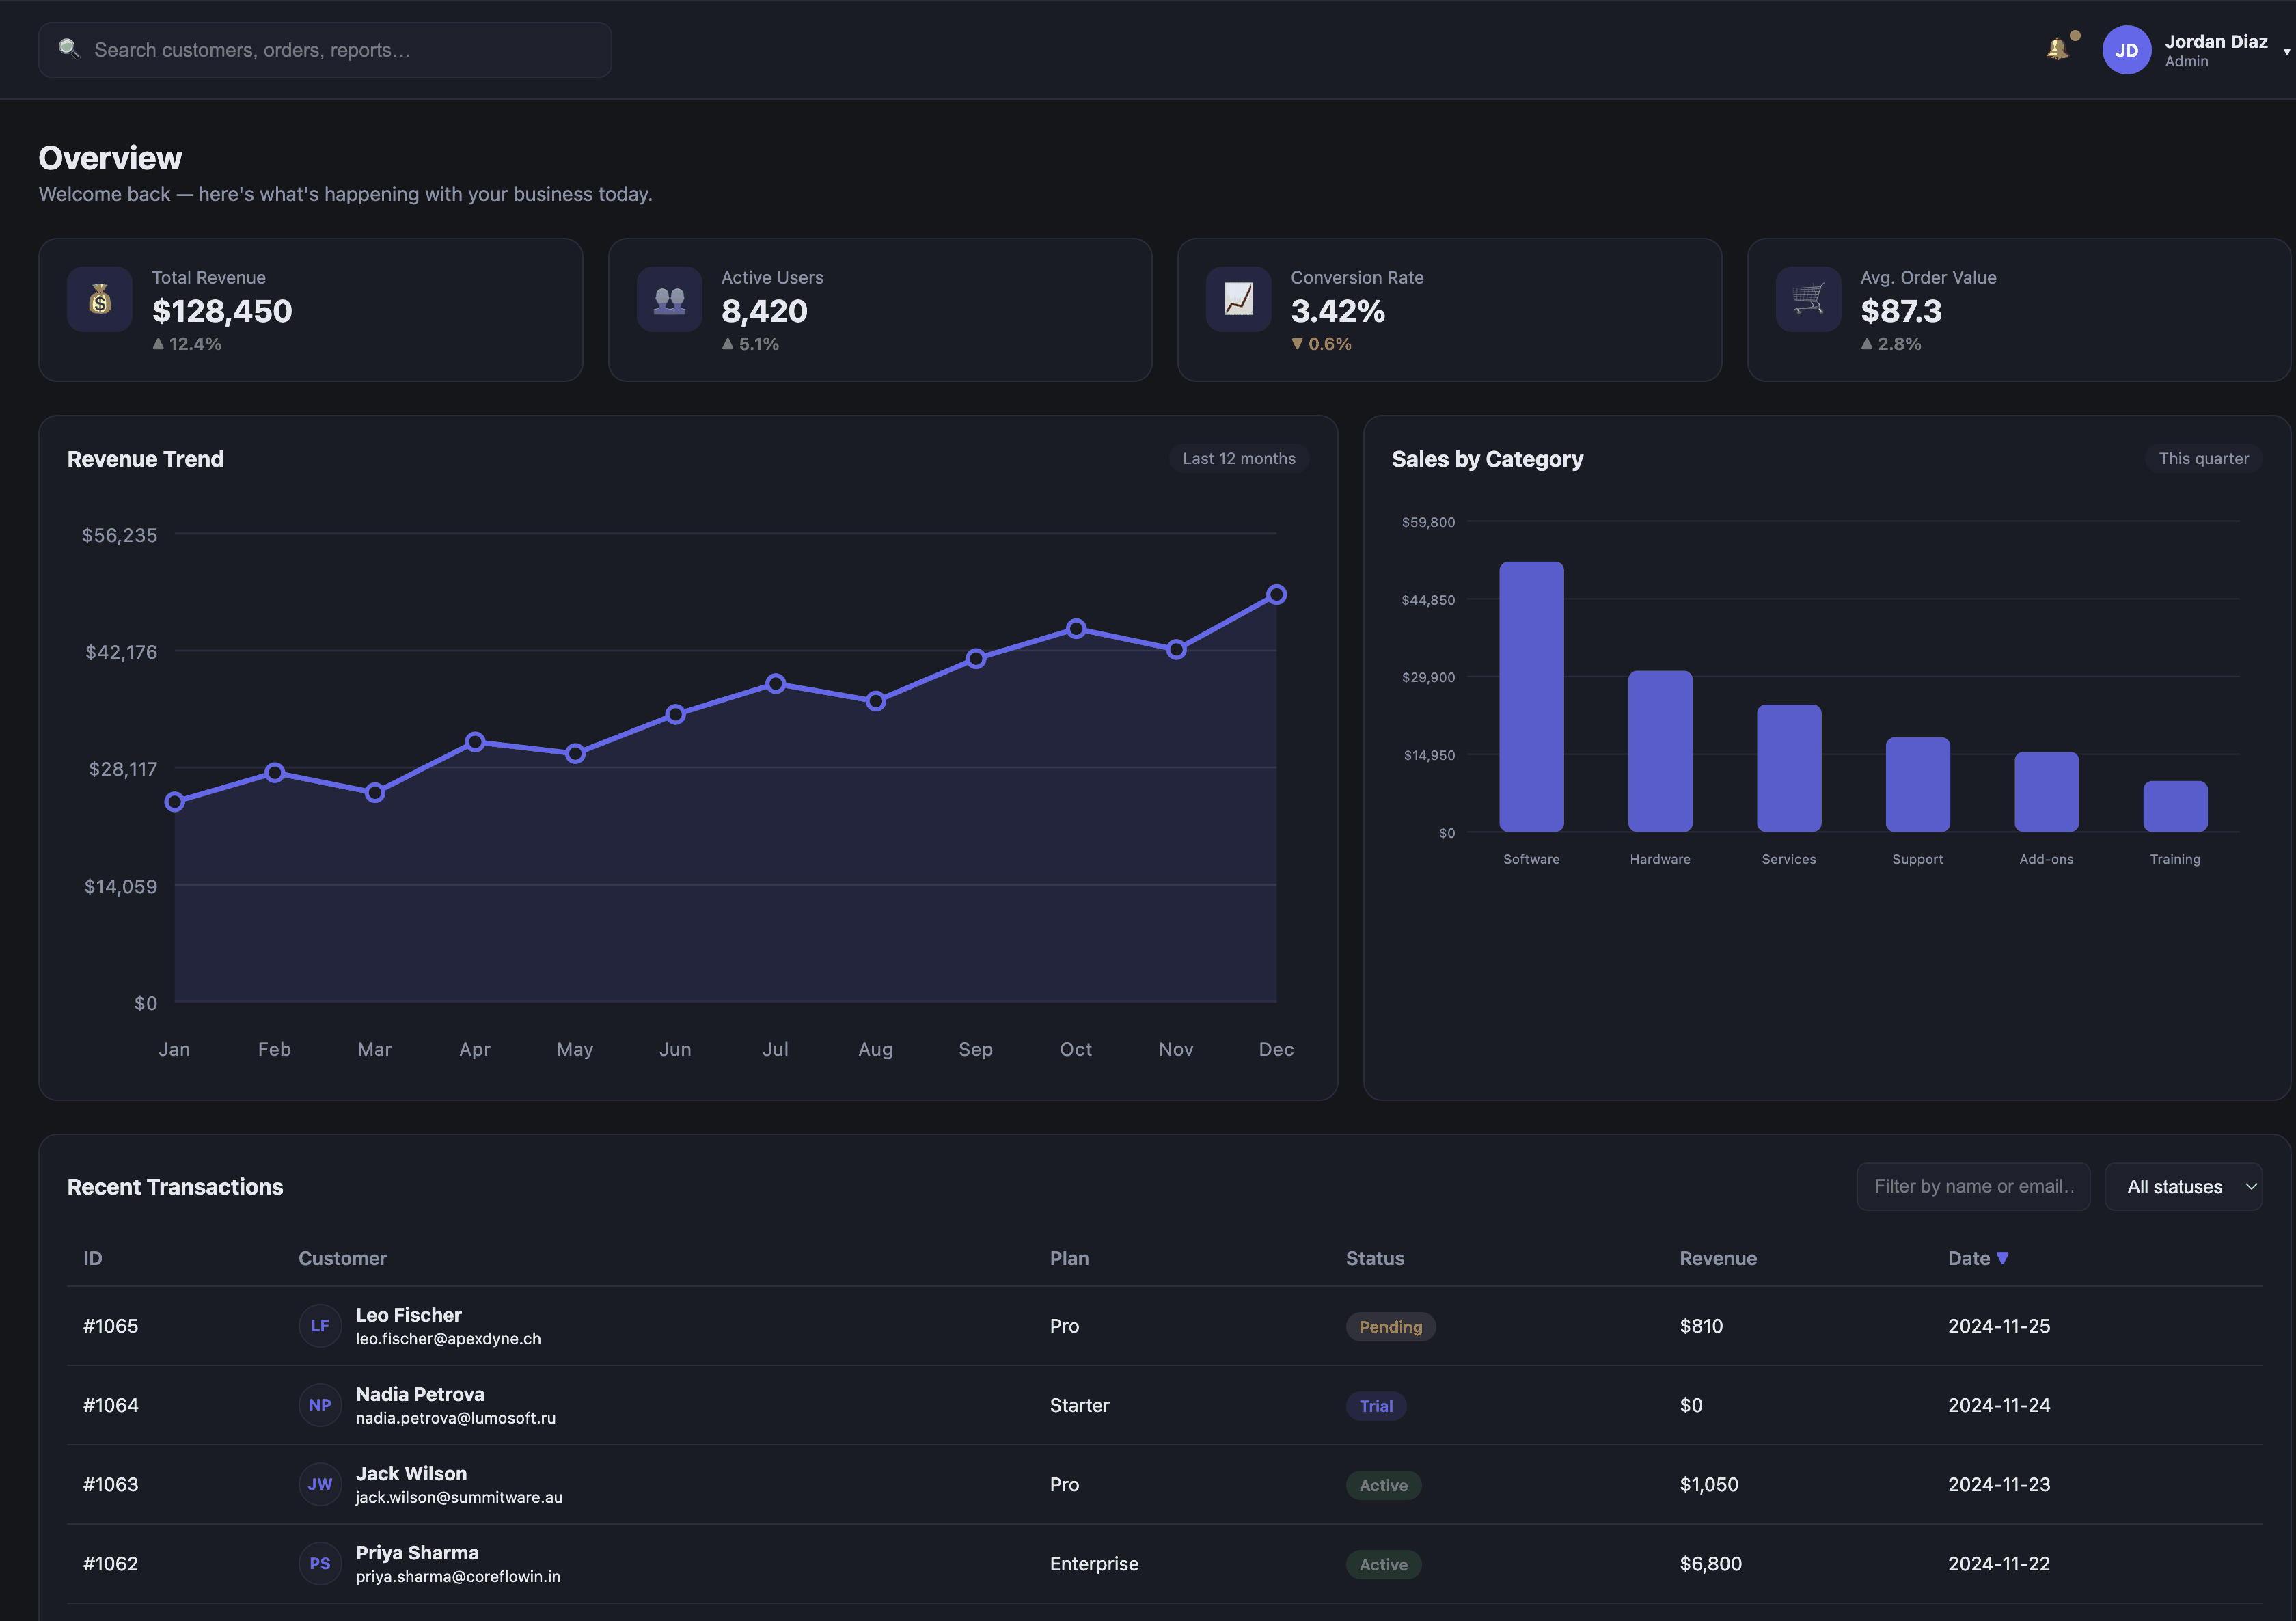2296x1621 pixels.
Task: Click the Services bar in Sales chart
Action: pos(1789,768)
